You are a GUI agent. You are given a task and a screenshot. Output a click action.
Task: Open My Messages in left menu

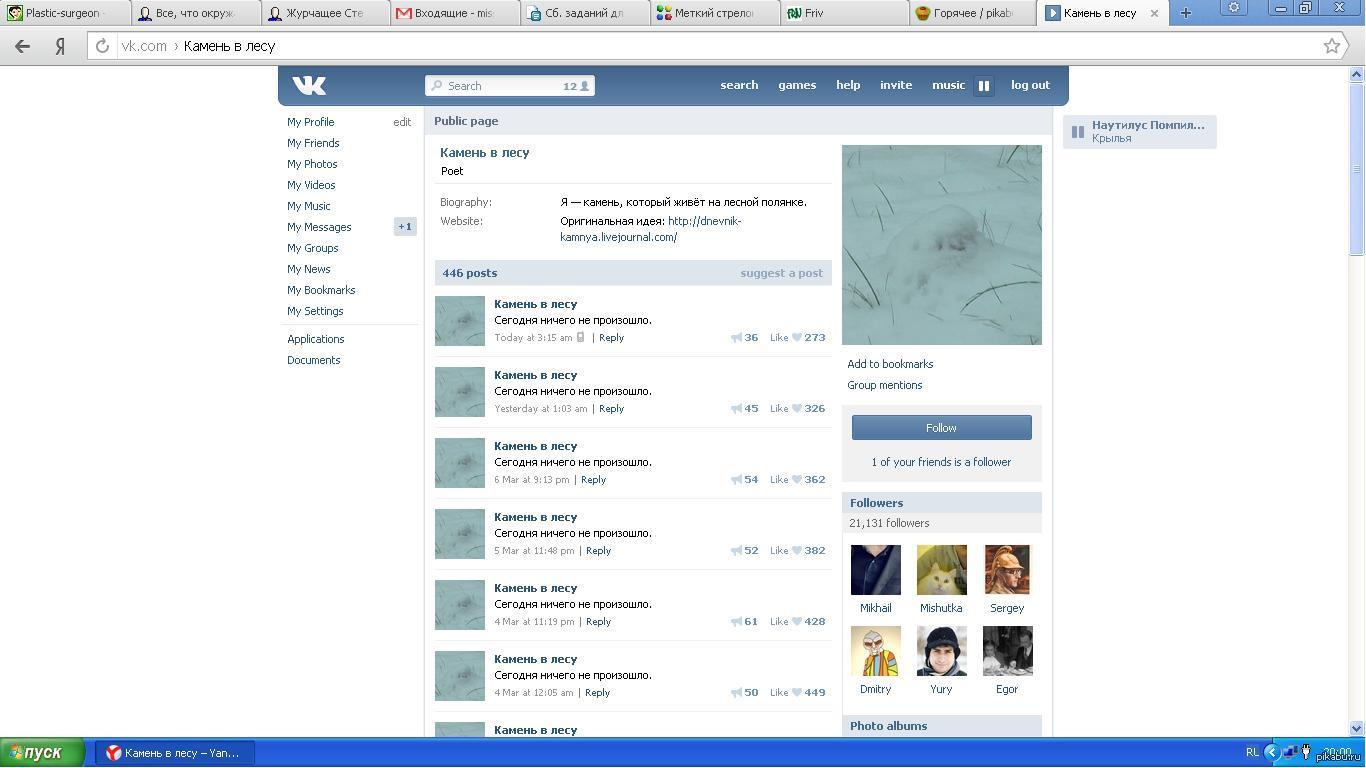[x=319, y=227]
